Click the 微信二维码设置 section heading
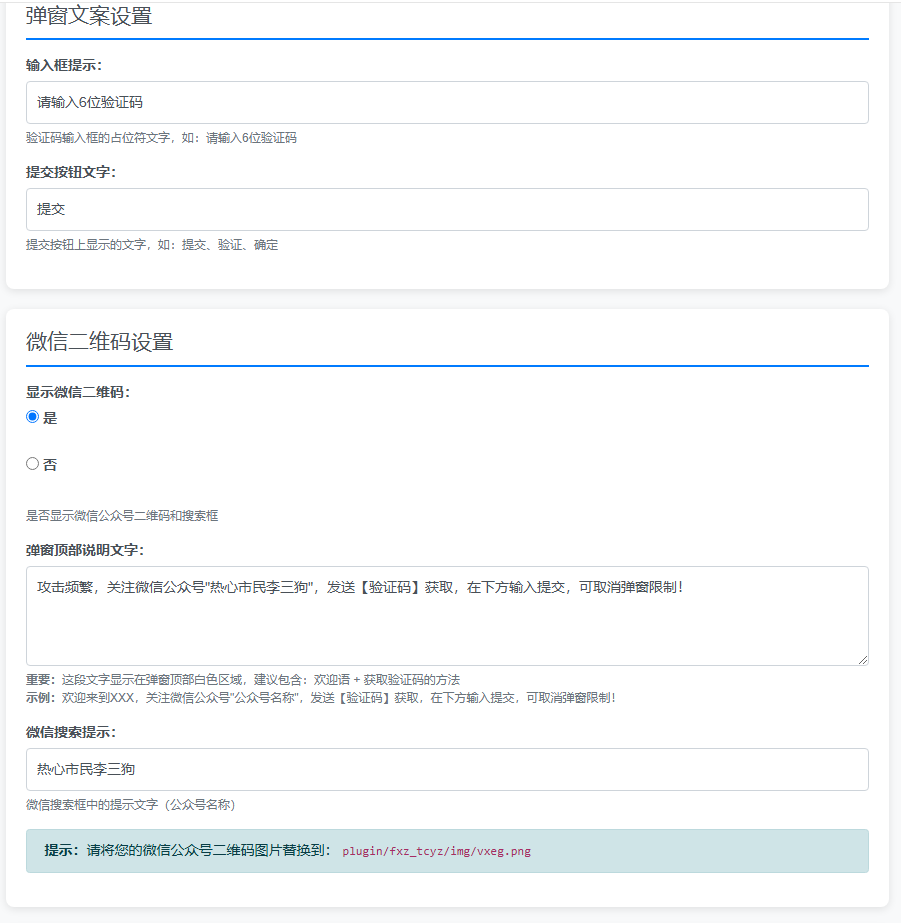Screen dimensions: 901x923 100,342
